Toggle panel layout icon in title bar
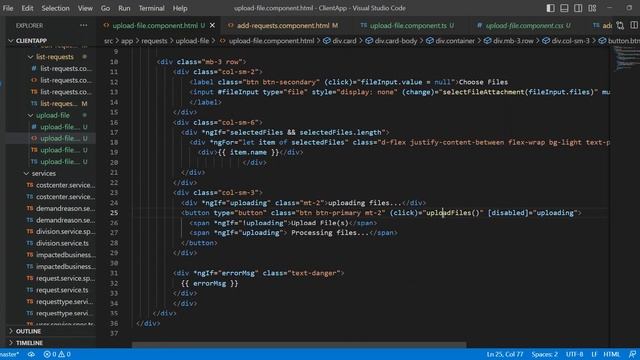Image resolution: width=640 pixels, height=360 pixels. point(564,8)
